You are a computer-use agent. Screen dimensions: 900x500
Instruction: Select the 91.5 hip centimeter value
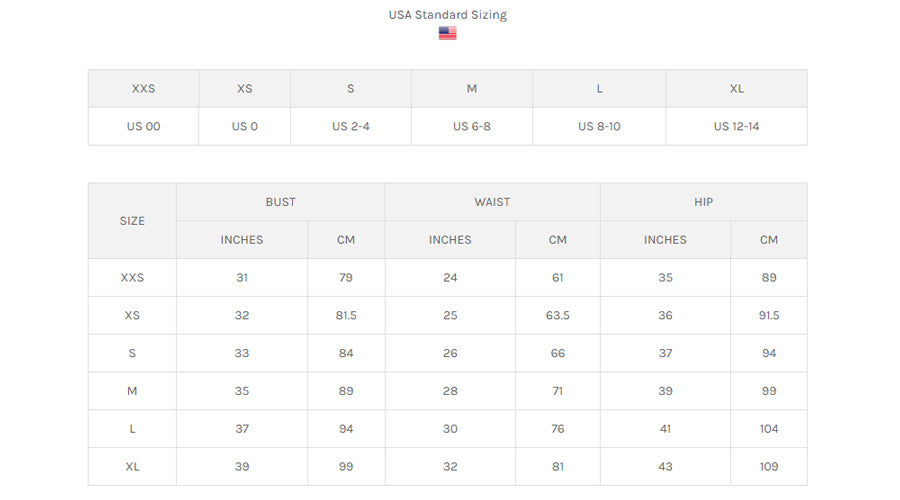[x=769, y=316]
